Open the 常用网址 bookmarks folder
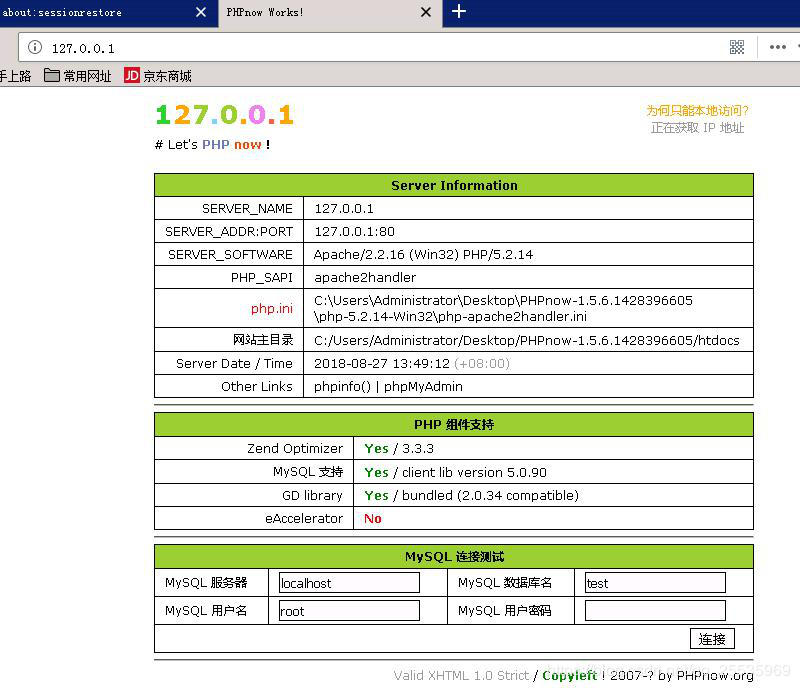 click(78, 76)
